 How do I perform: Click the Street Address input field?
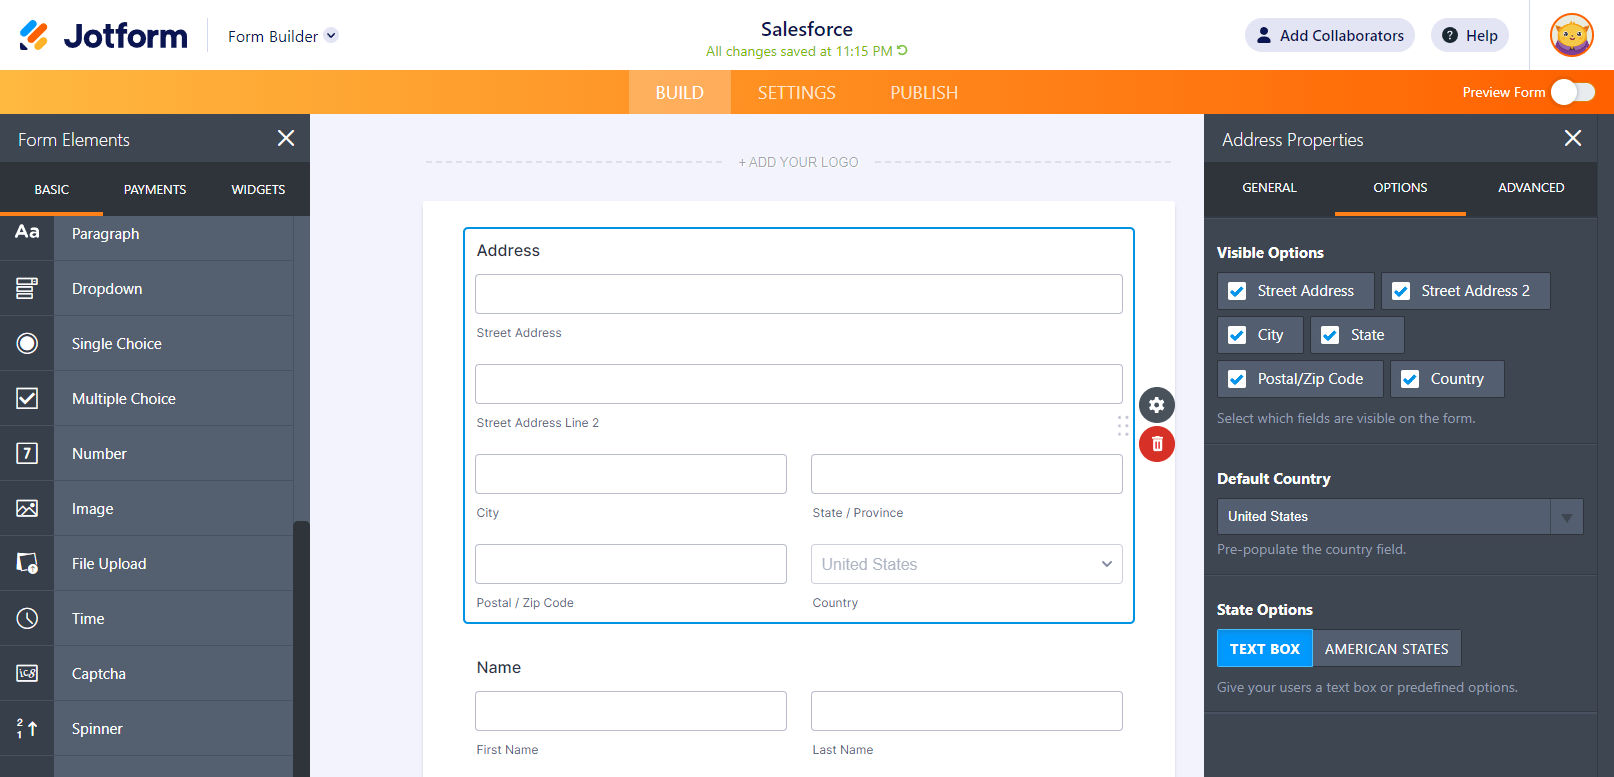click(x=798, y=294)
